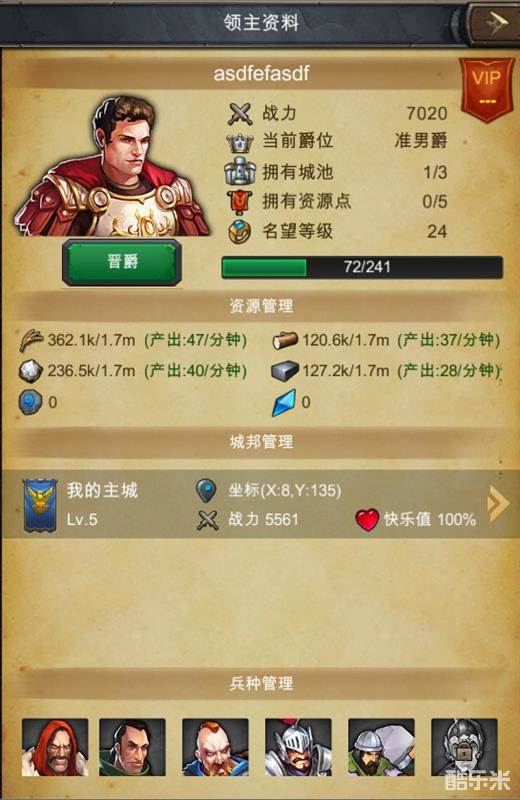Click the locked unit portrait
Screen dimensions: 520x800
(x=464, y=747)
